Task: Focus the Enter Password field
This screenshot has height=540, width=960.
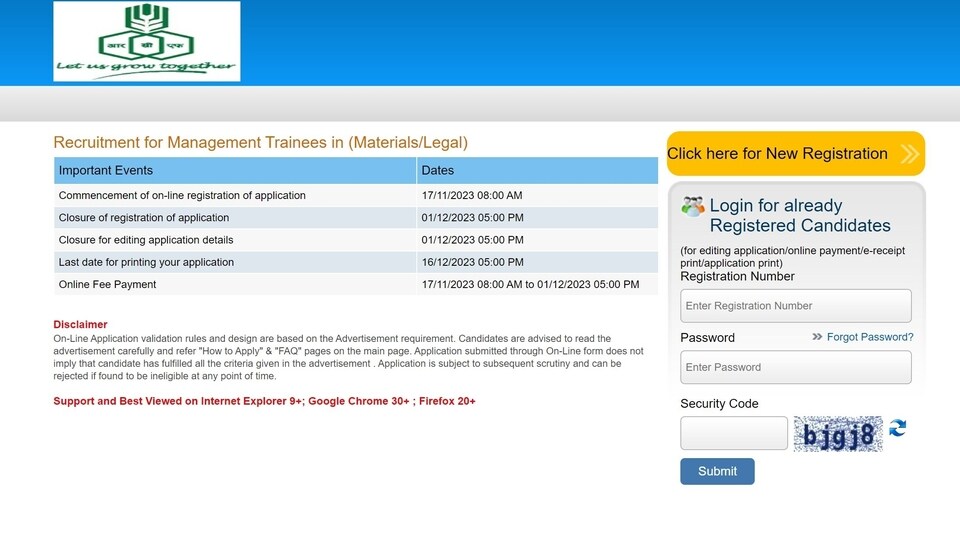Action: coord(795,367)
